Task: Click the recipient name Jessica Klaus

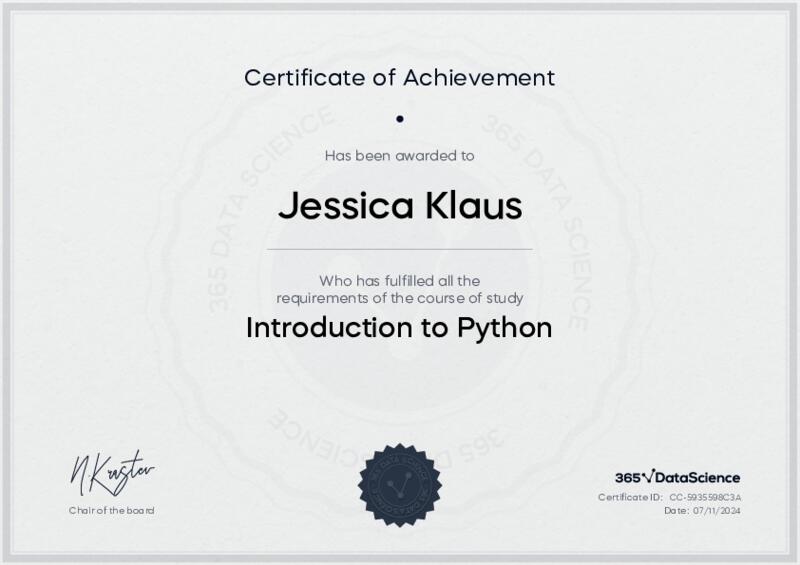Action: tap(400, 206)
